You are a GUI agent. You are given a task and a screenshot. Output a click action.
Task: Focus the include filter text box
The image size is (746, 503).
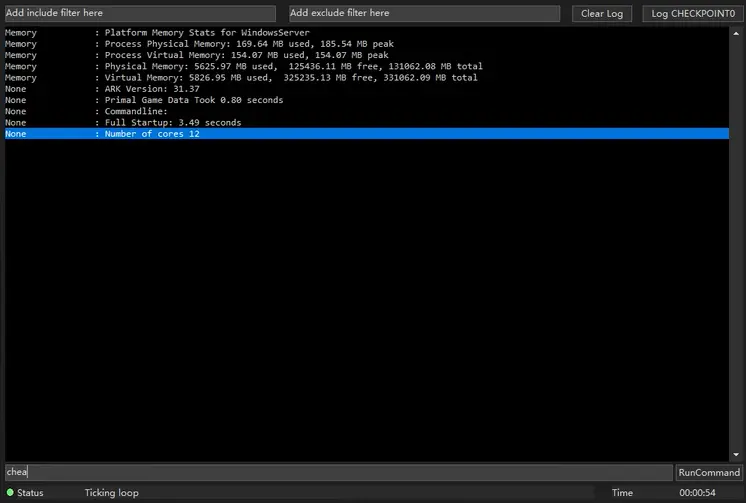pyautogui.click(x=140, y=14)
